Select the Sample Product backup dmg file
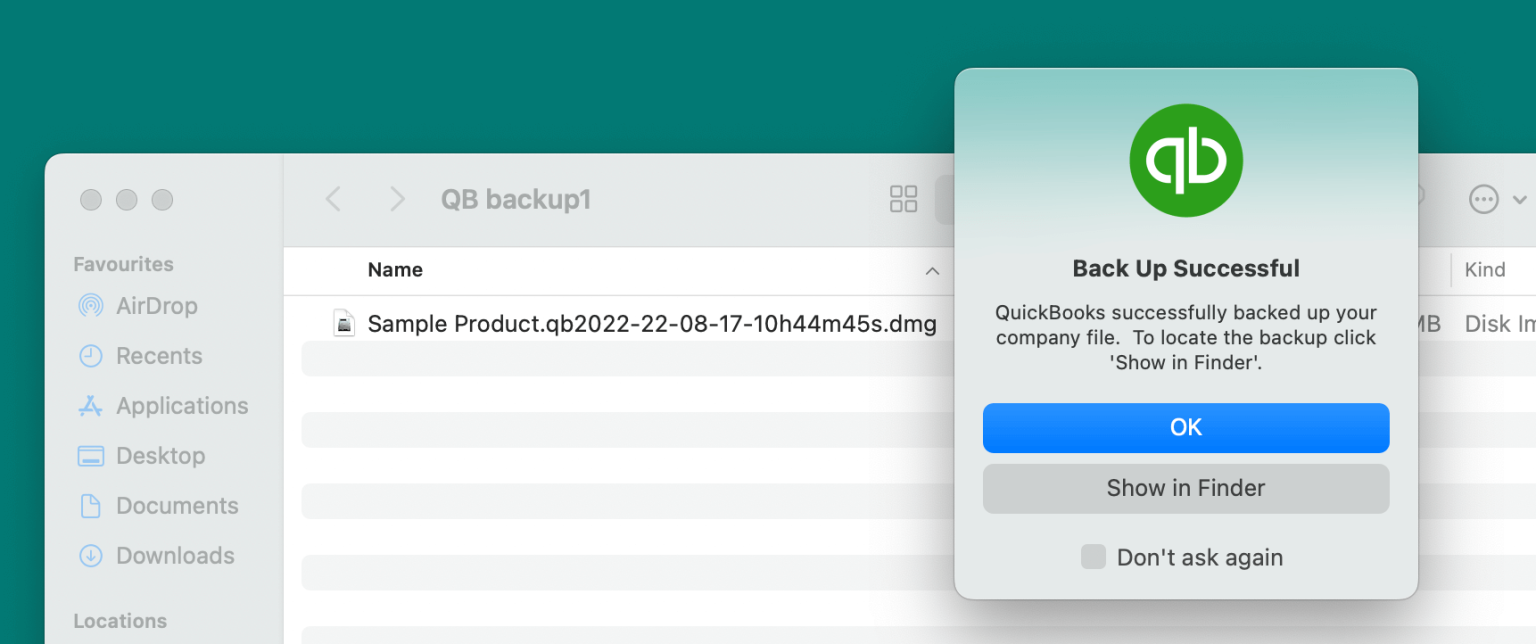 click(x=652, y=323)
